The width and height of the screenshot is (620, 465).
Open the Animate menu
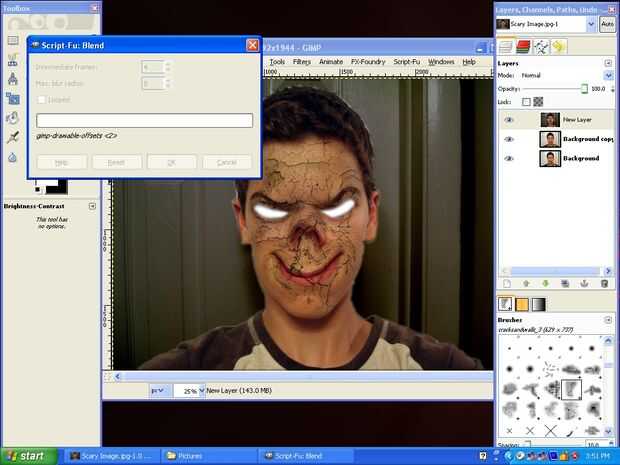[x=331, y=62]
